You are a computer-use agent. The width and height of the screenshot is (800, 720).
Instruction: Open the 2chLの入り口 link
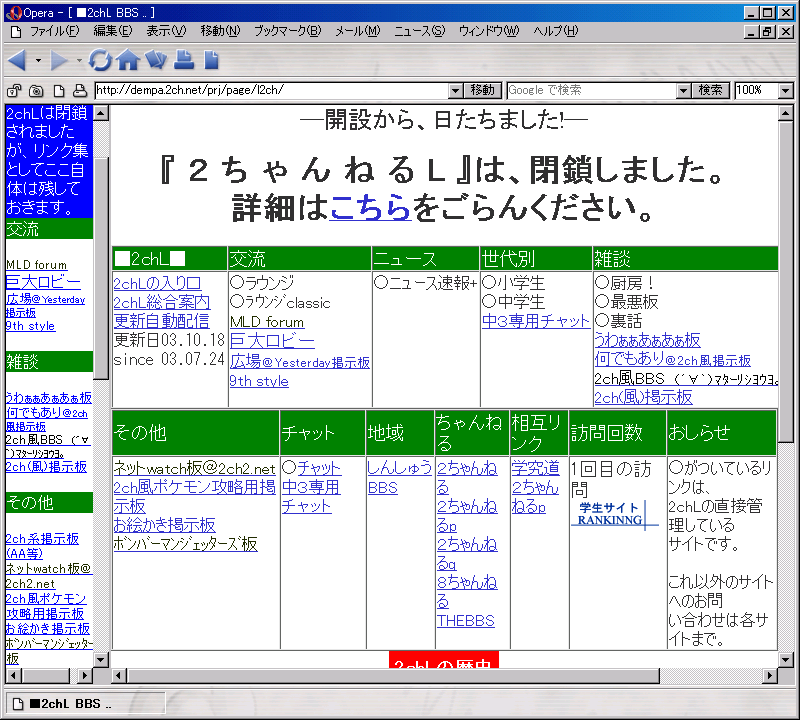157,283
